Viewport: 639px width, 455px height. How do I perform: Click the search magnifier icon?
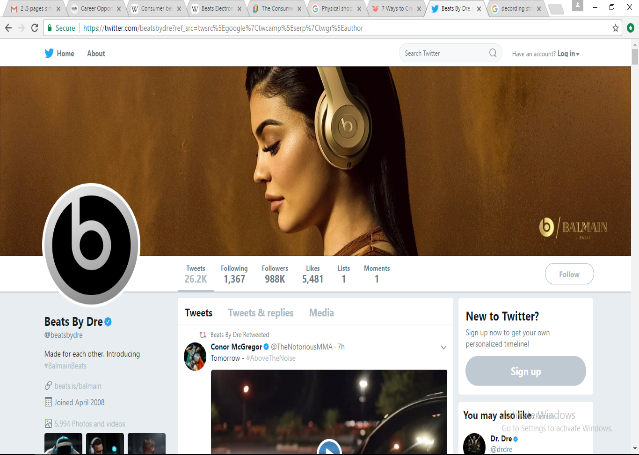(x=493, y=53)
